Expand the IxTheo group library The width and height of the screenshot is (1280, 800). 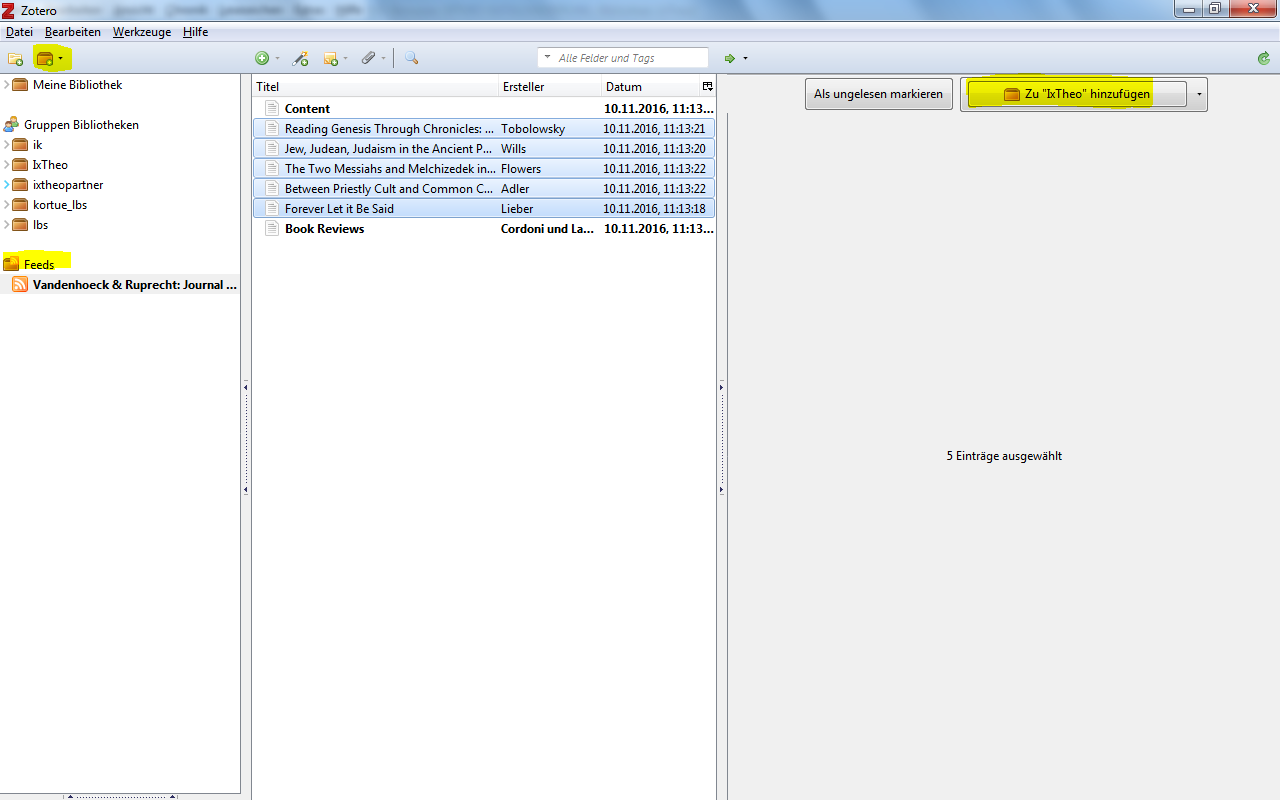[x=6, y=165]
